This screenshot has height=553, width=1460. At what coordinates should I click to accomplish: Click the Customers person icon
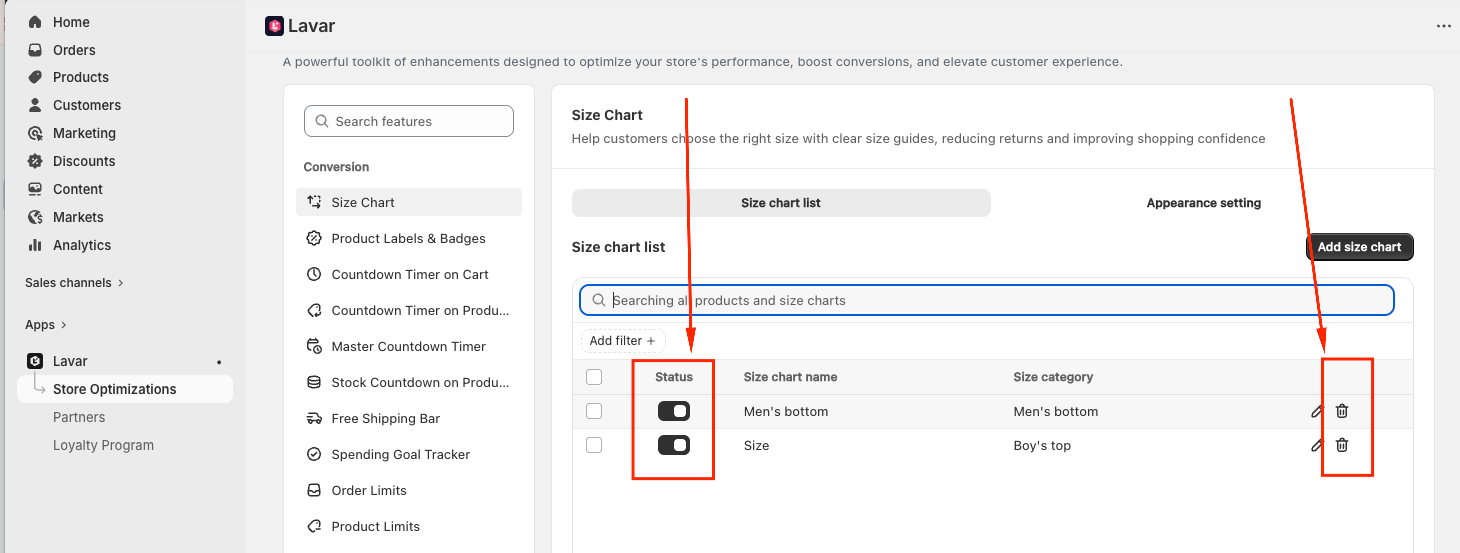pos(35,105)
